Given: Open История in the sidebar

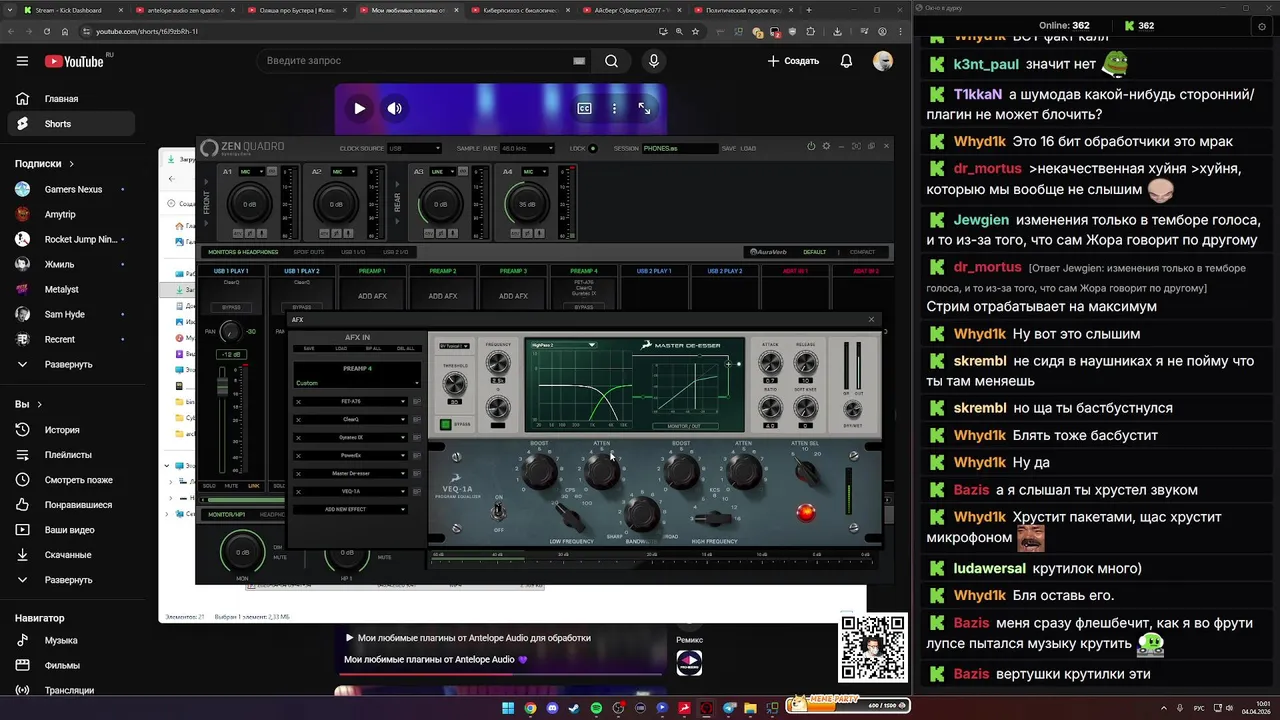Looking at the screenshot, I should pyautogui.click(x=69, y=430).
